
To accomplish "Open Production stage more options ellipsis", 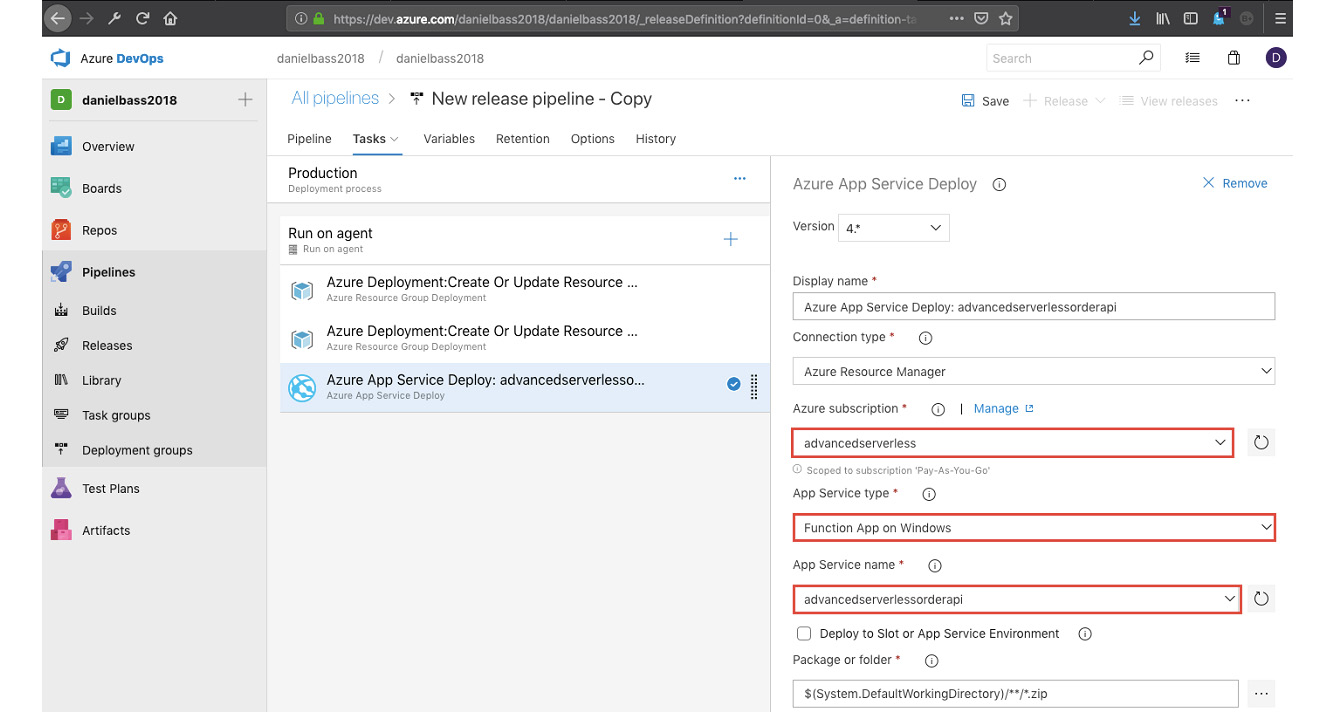I will [x=740, y=179].
